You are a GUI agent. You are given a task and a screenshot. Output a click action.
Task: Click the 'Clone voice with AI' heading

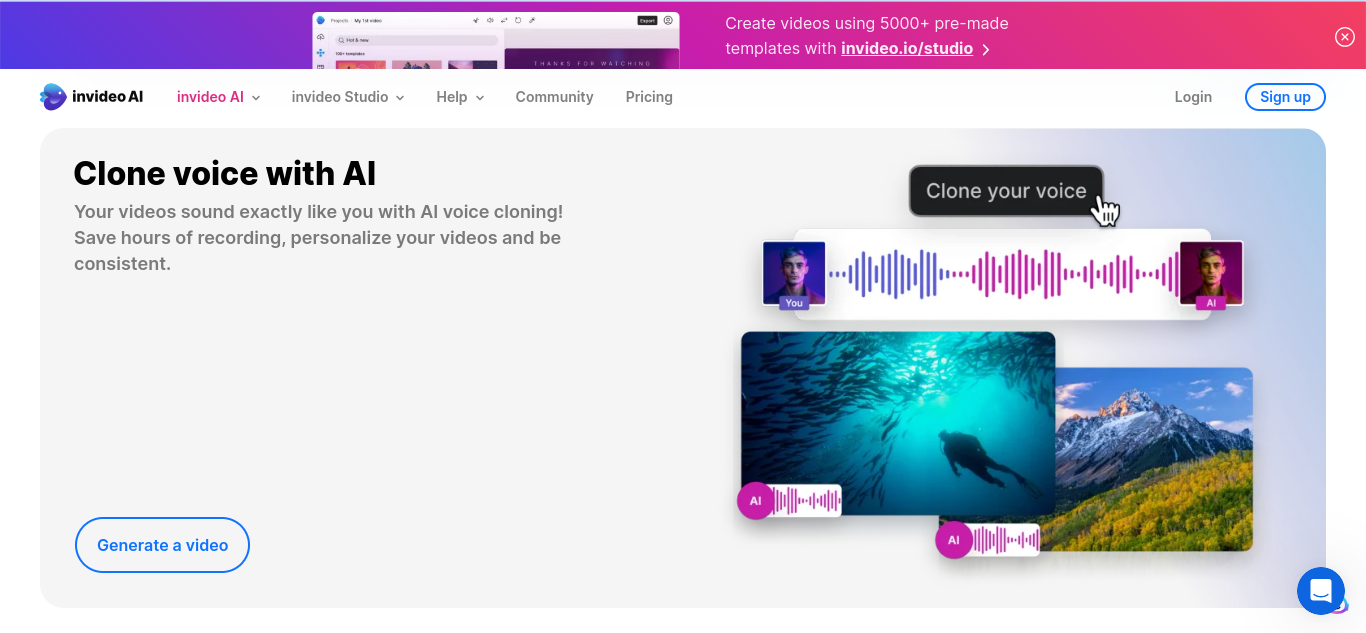coord(225,174)
